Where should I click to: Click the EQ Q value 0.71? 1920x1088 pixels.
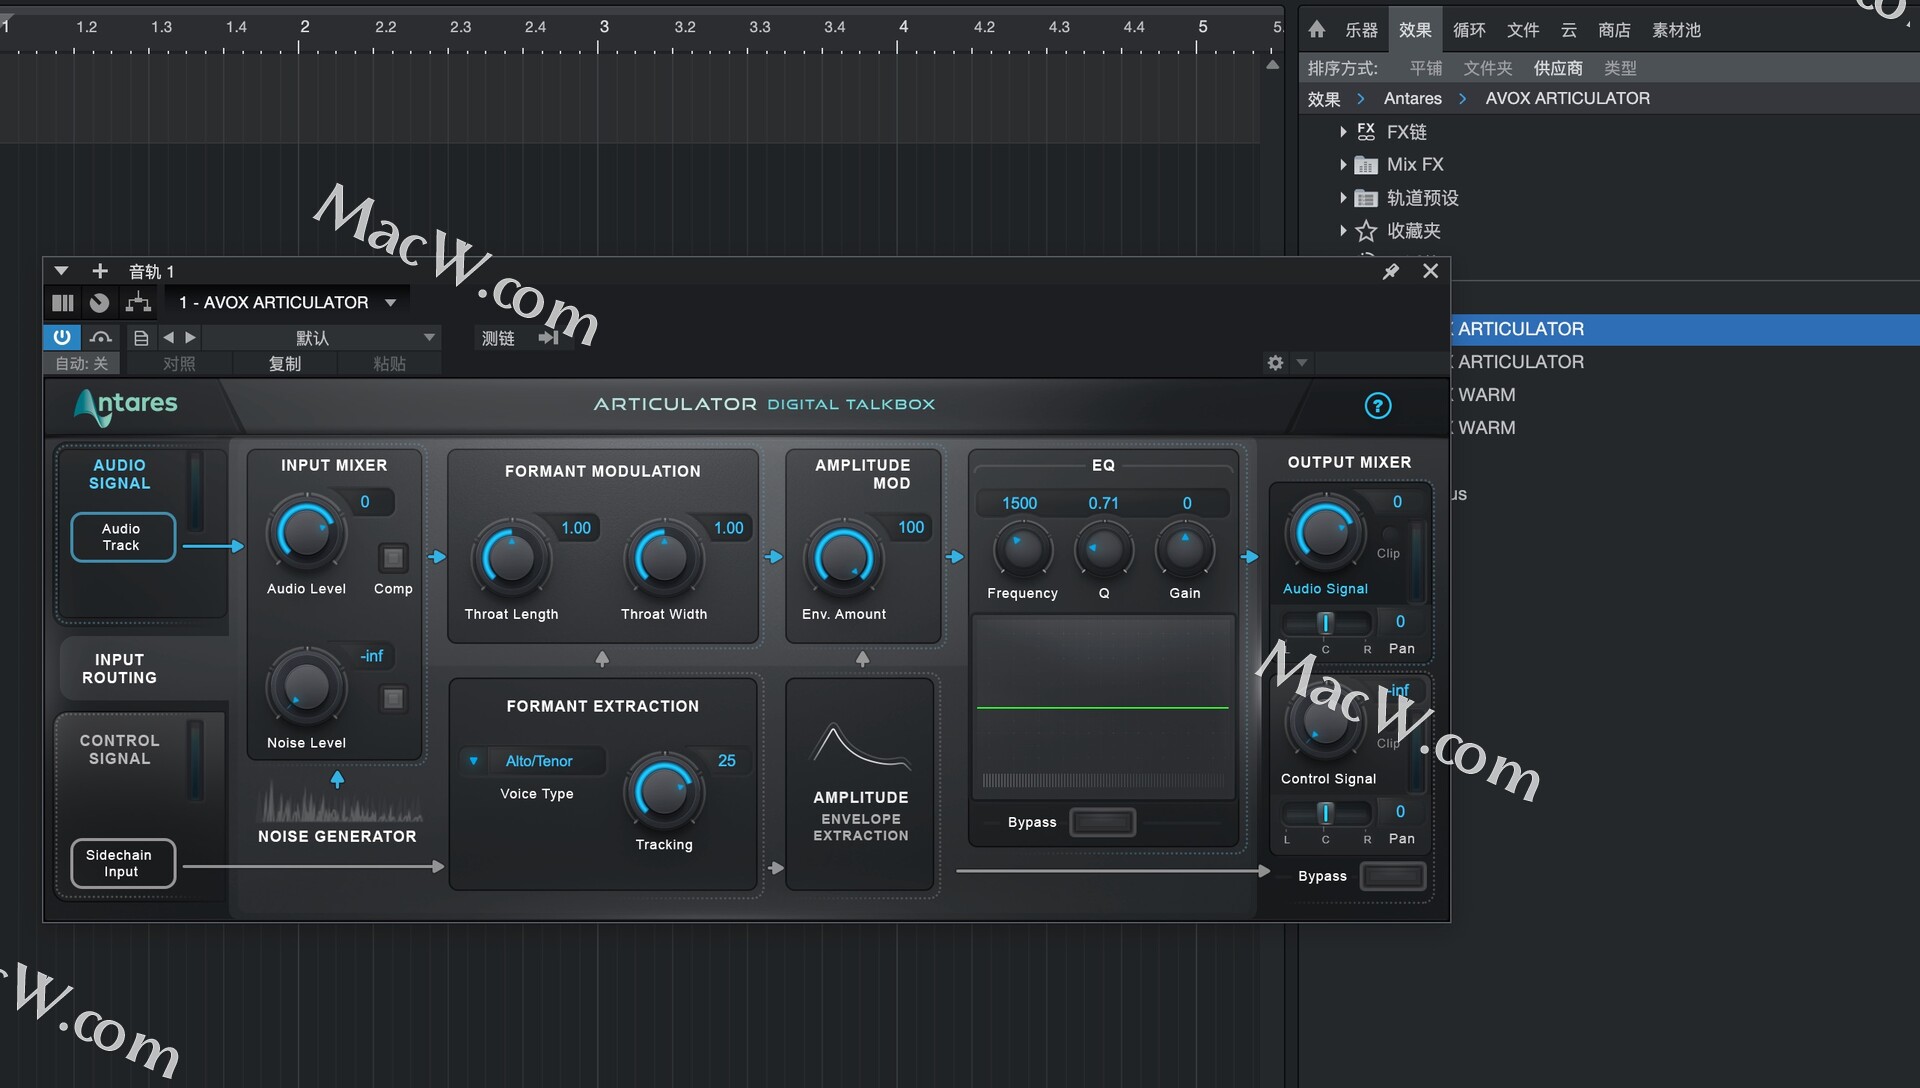1103,503
